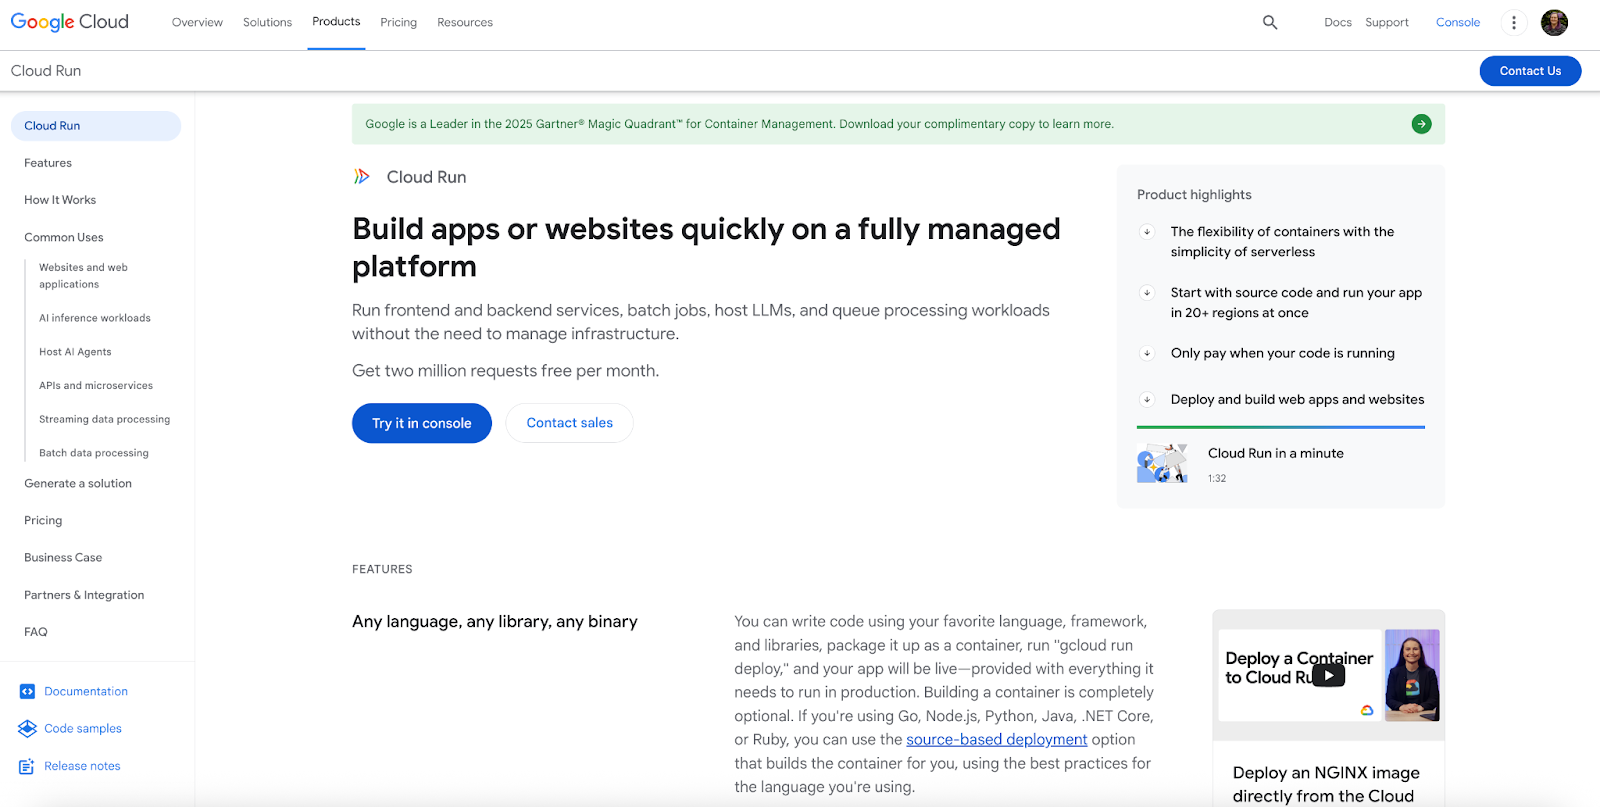1600x807 pixels.
Task: Click the Google Cloud logo
Action: click(x=70, y=22)
